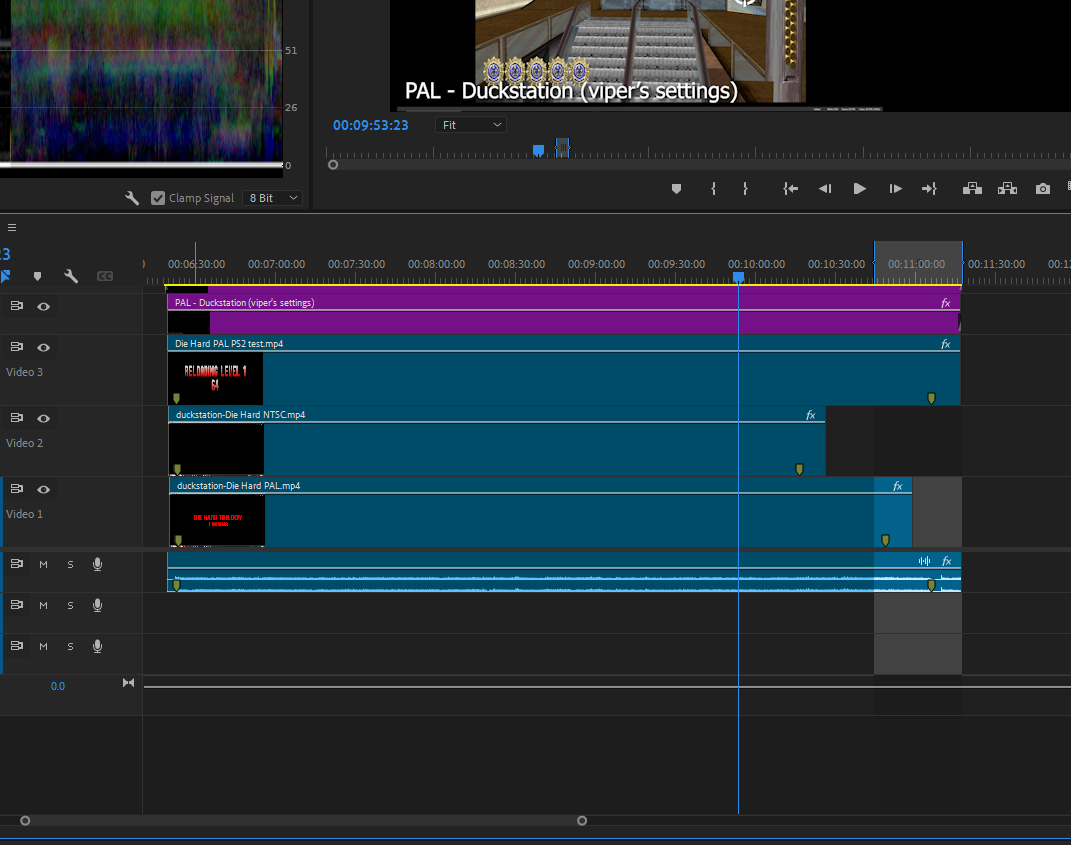Toggle sync lock on first audio track
Image resolution: width=1071 pixels, height=845 pixels.
click(17, 564)
